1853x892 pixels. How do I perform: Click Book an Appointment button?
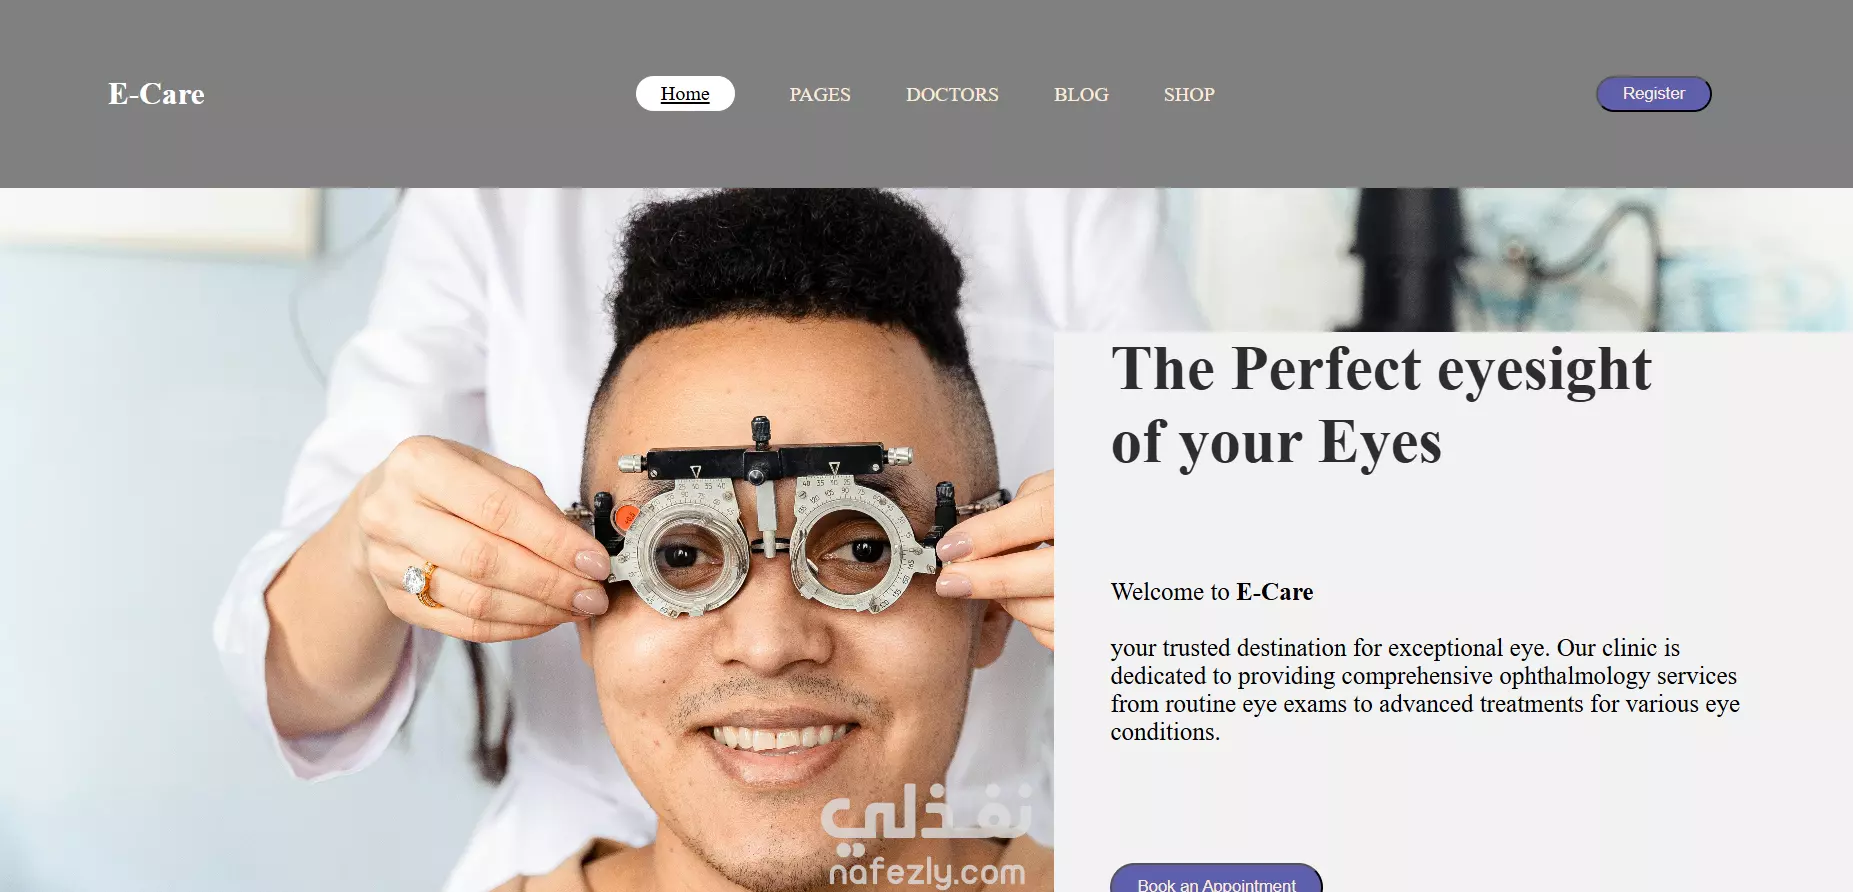tap(1216, 879)
